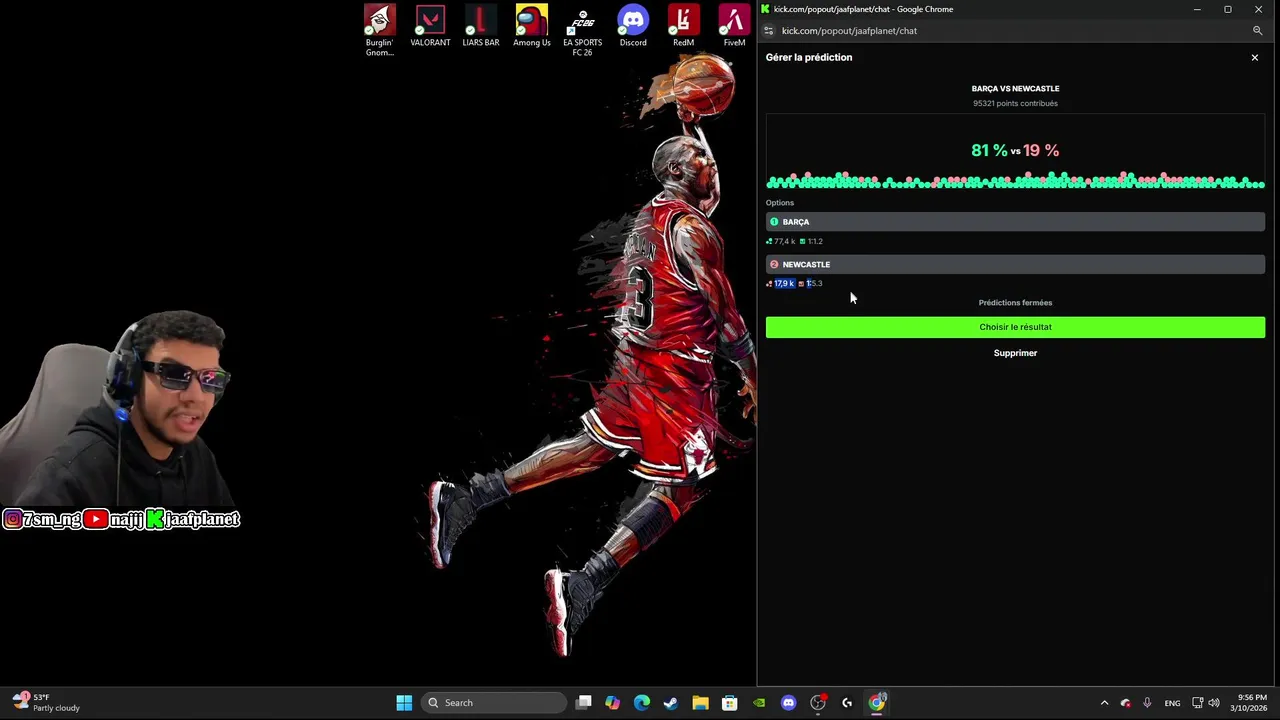Open the weather widget showing 53°F
The image size is (1280, 720).
pyautogui.click(x=47, y=703)
